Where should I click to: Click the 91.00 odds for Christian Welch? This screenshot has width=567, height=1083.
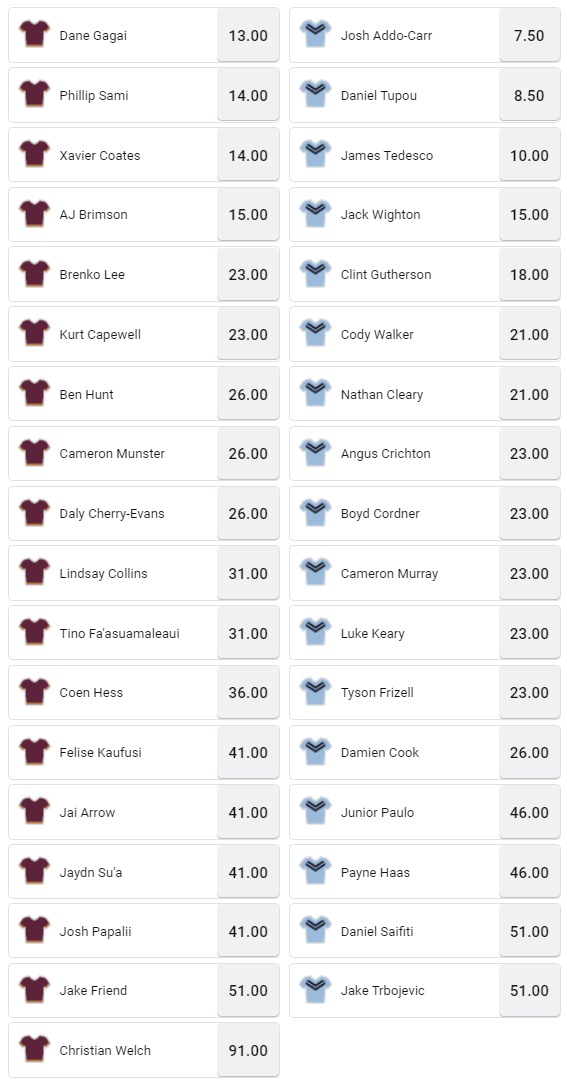pyautogui.click(x=248, y=1050)
